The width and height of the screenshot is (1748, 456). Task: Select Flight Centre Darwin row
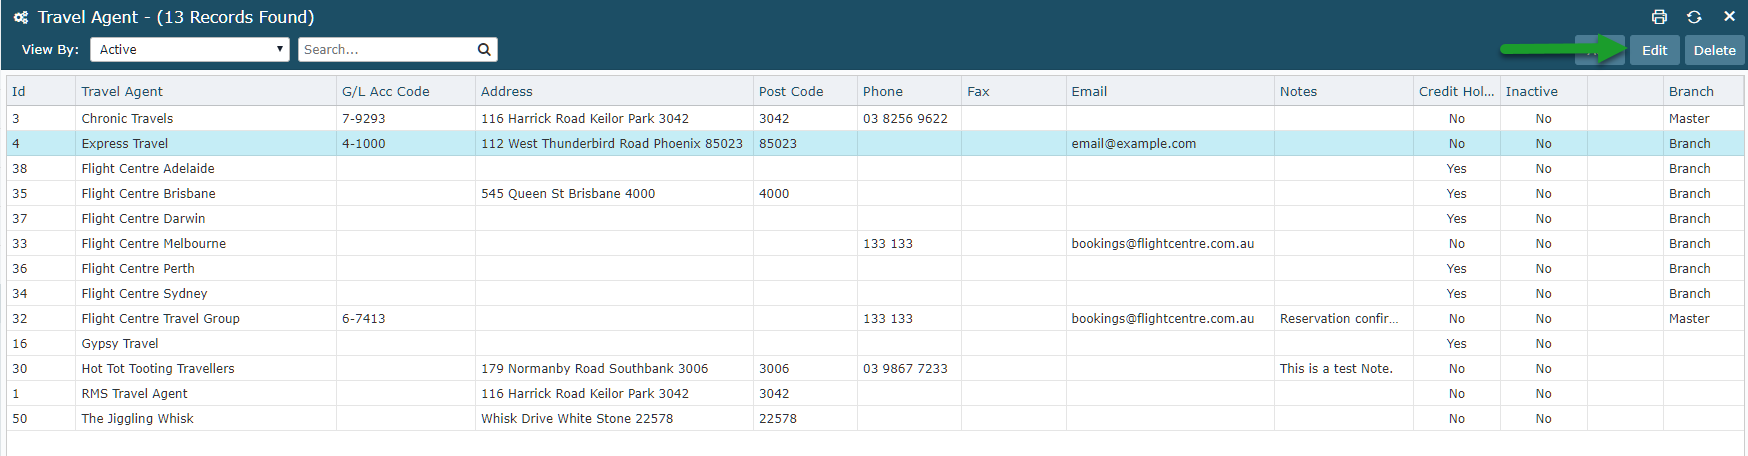click(875, 218)
